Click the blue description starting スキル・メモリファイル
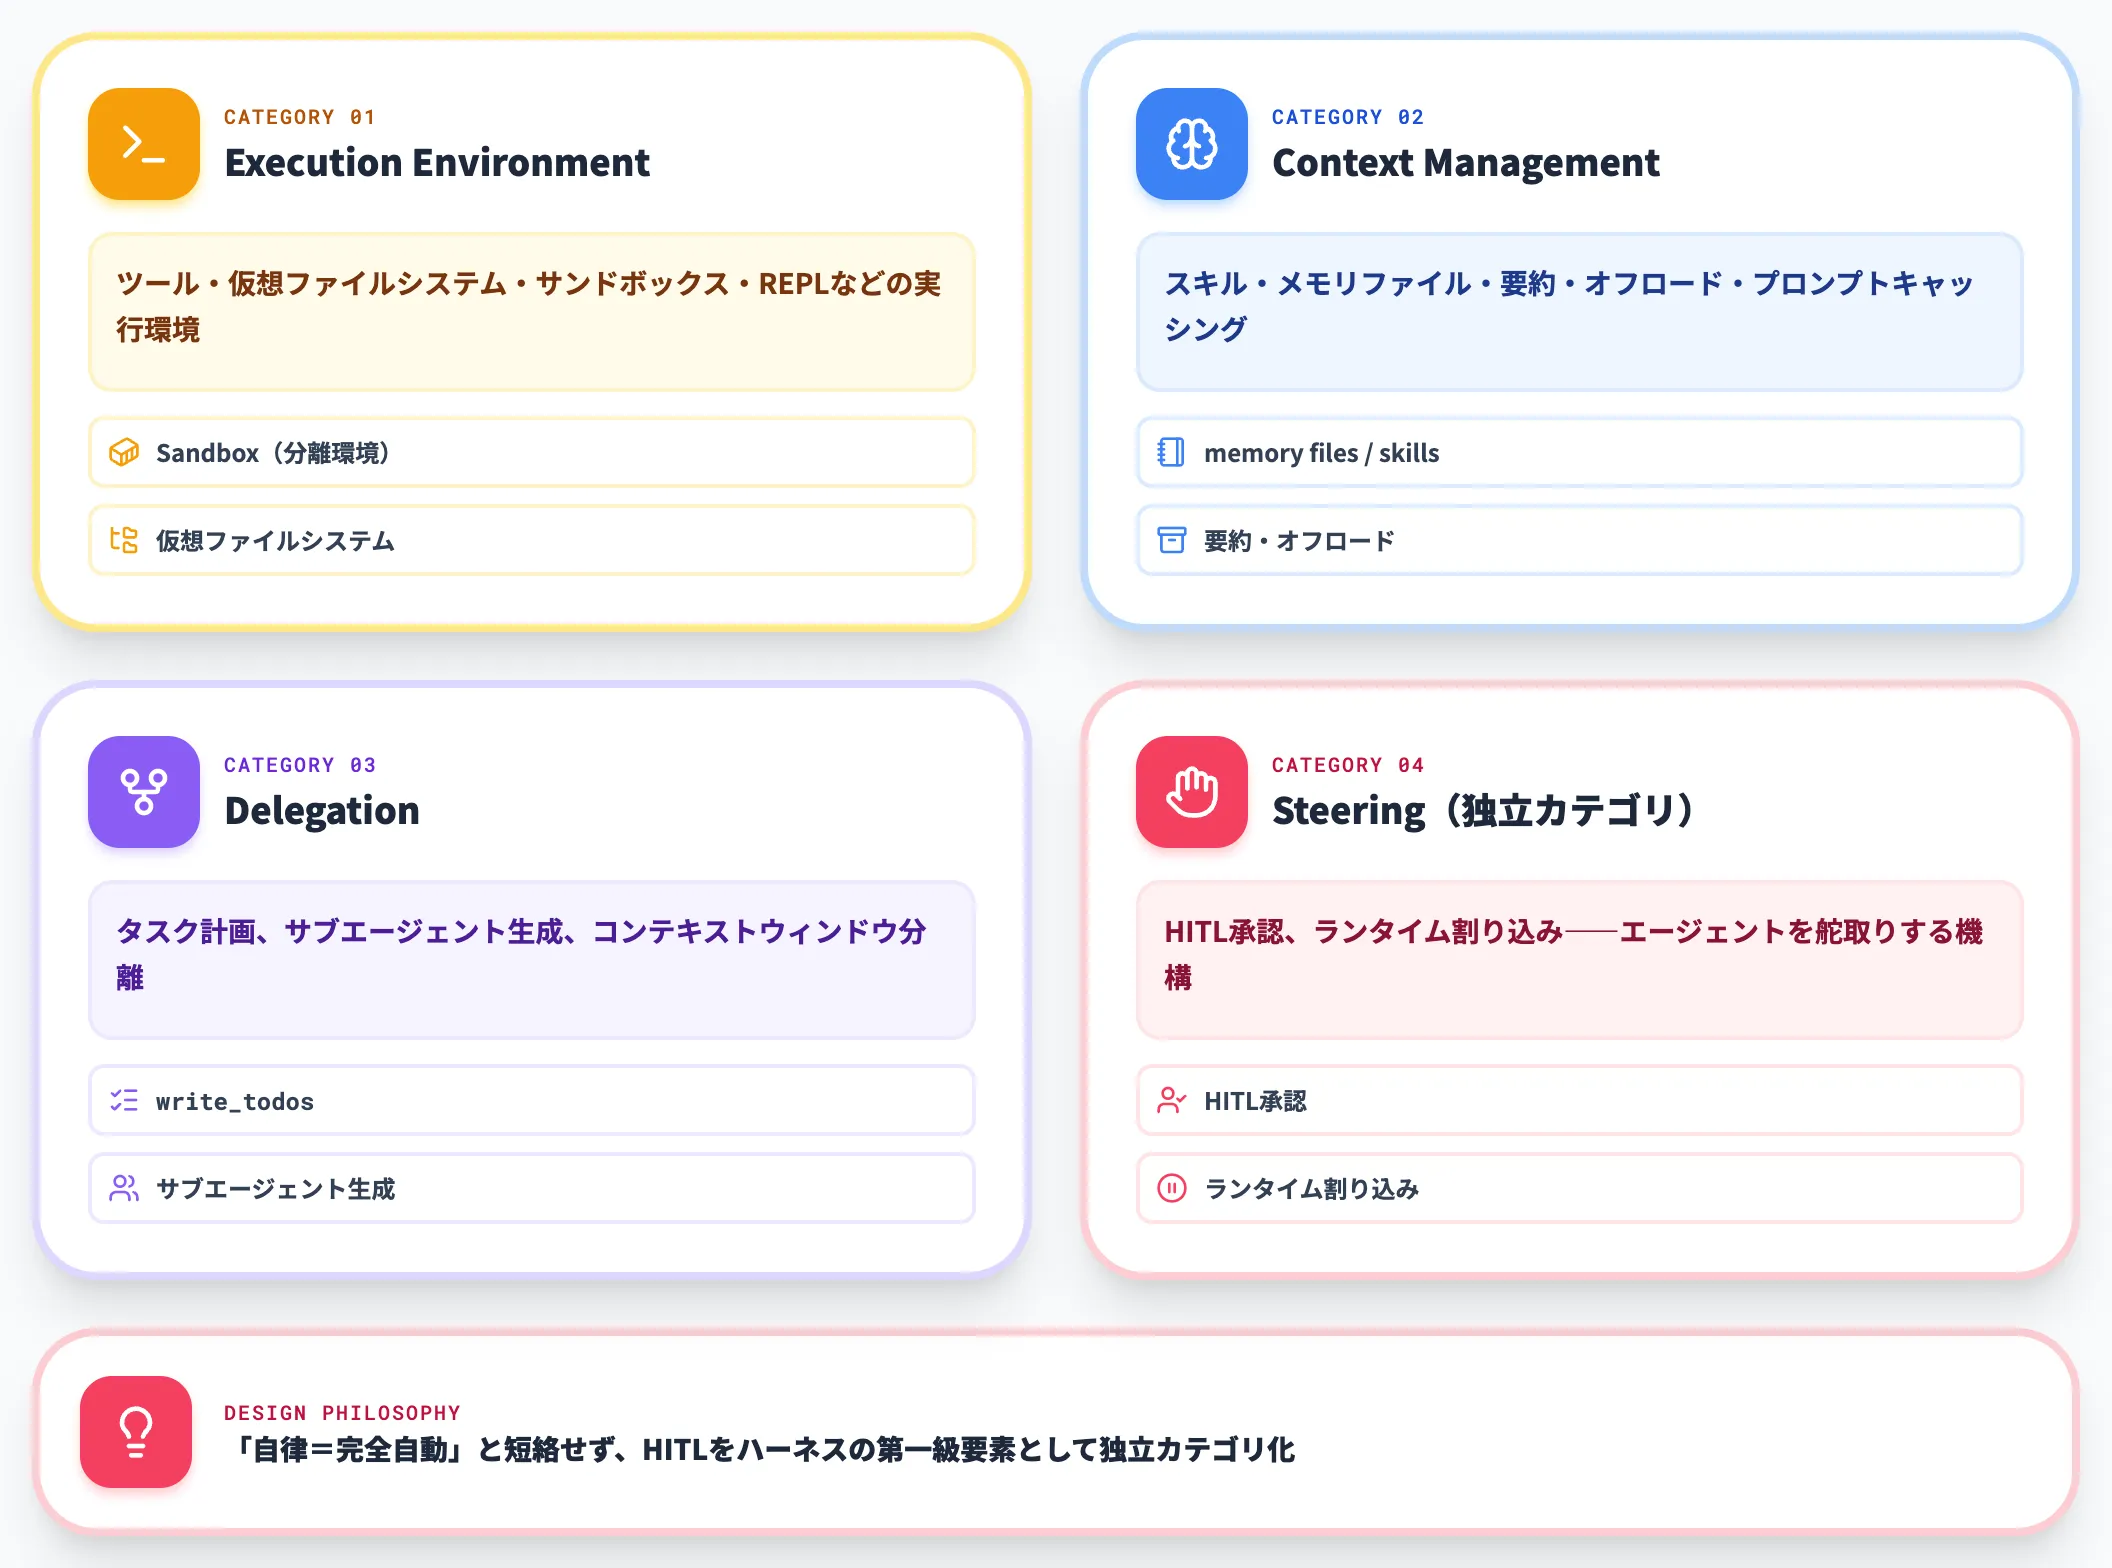Image resolution: width=2112 pixels, height=1568 pixels. [1580, 312]
